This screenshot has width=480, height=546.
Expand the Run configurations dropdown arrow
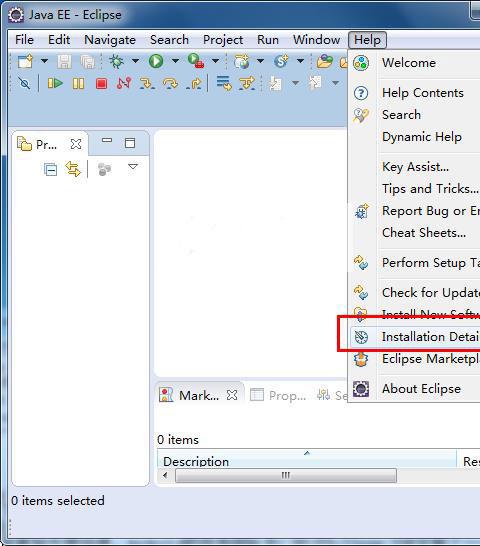[x=175, y=61]
